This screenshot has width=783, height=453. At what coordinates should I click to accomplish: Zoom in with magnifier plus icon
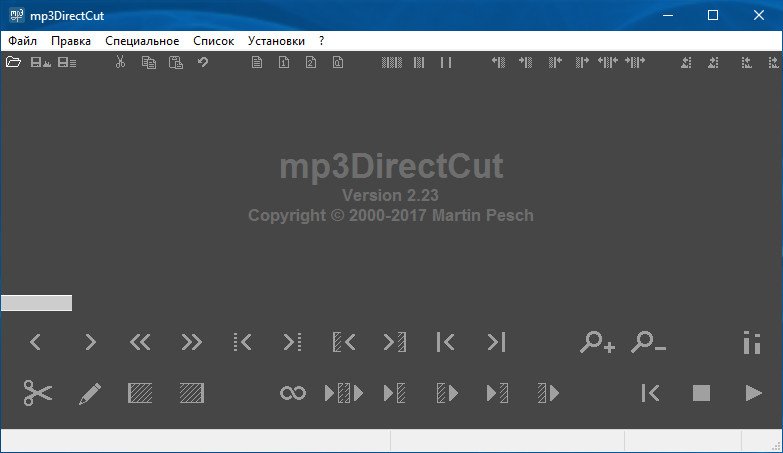coord(597,342)
